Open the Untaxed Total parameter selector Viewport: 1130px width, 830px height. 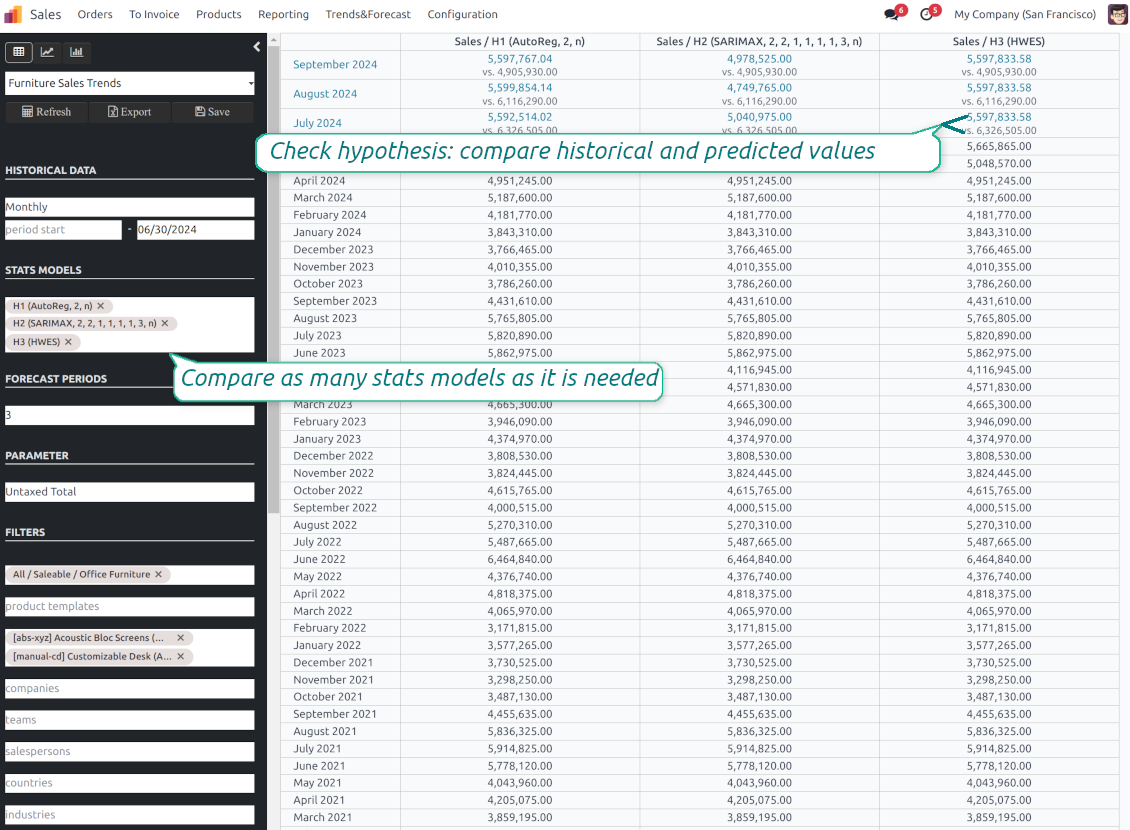pyautogui.click(x=130, y=491)
